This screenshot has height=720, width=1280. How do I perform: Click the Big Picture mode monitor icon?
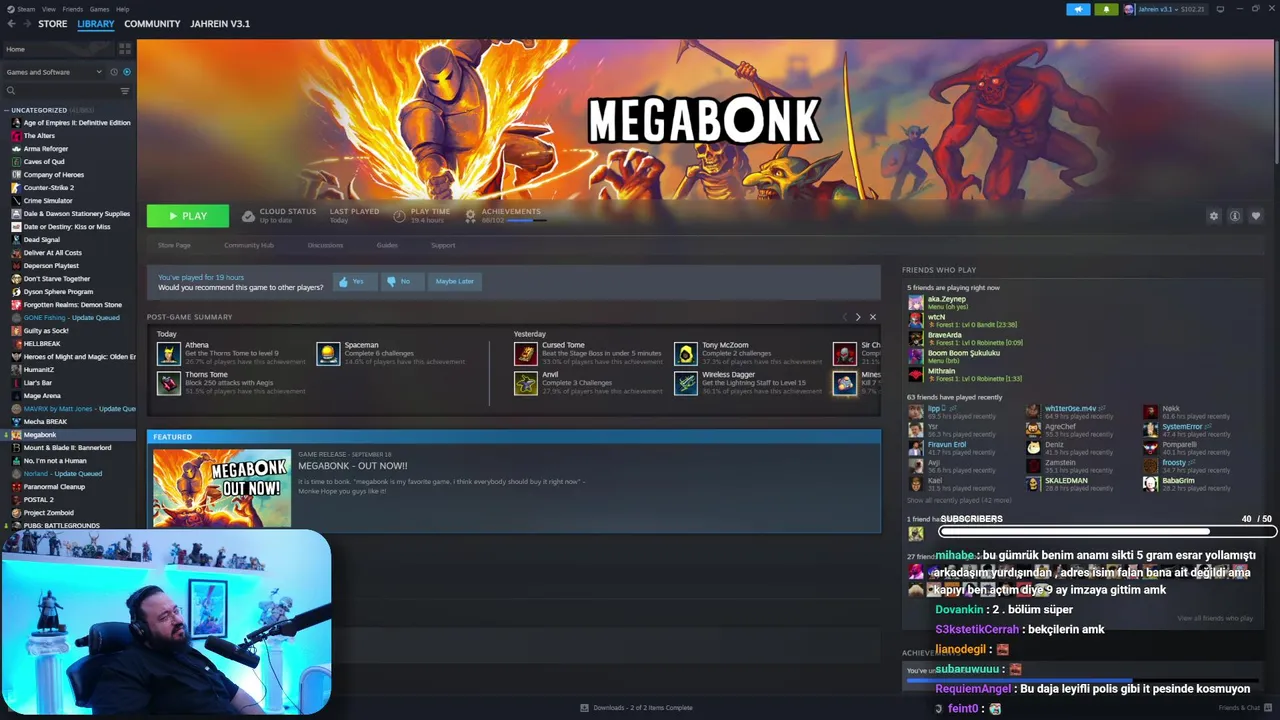click(1220, 9)
